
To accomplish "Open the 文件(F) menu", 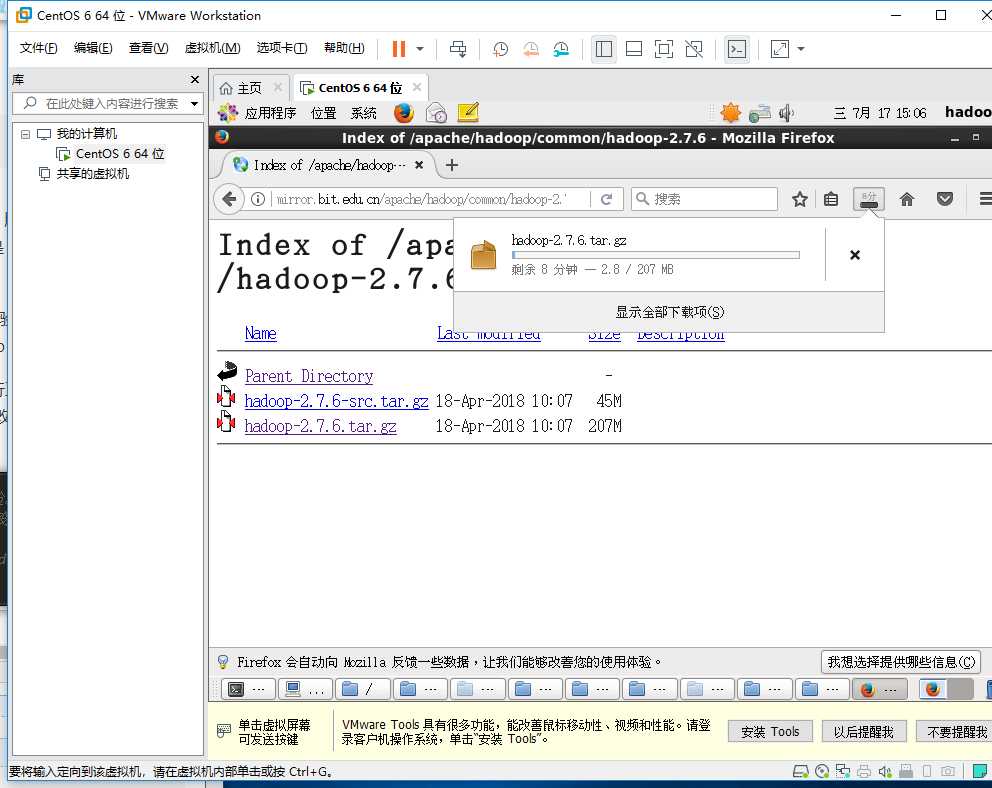I will click(x=38, y=48).
